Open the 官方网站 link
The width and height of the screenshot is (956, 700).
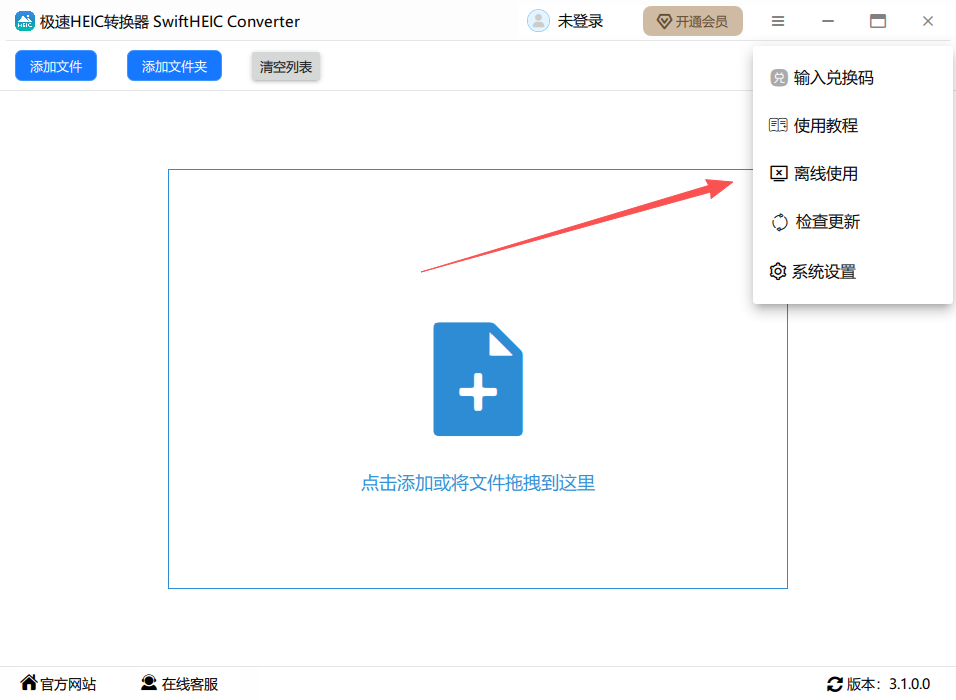tap(68, 684)
